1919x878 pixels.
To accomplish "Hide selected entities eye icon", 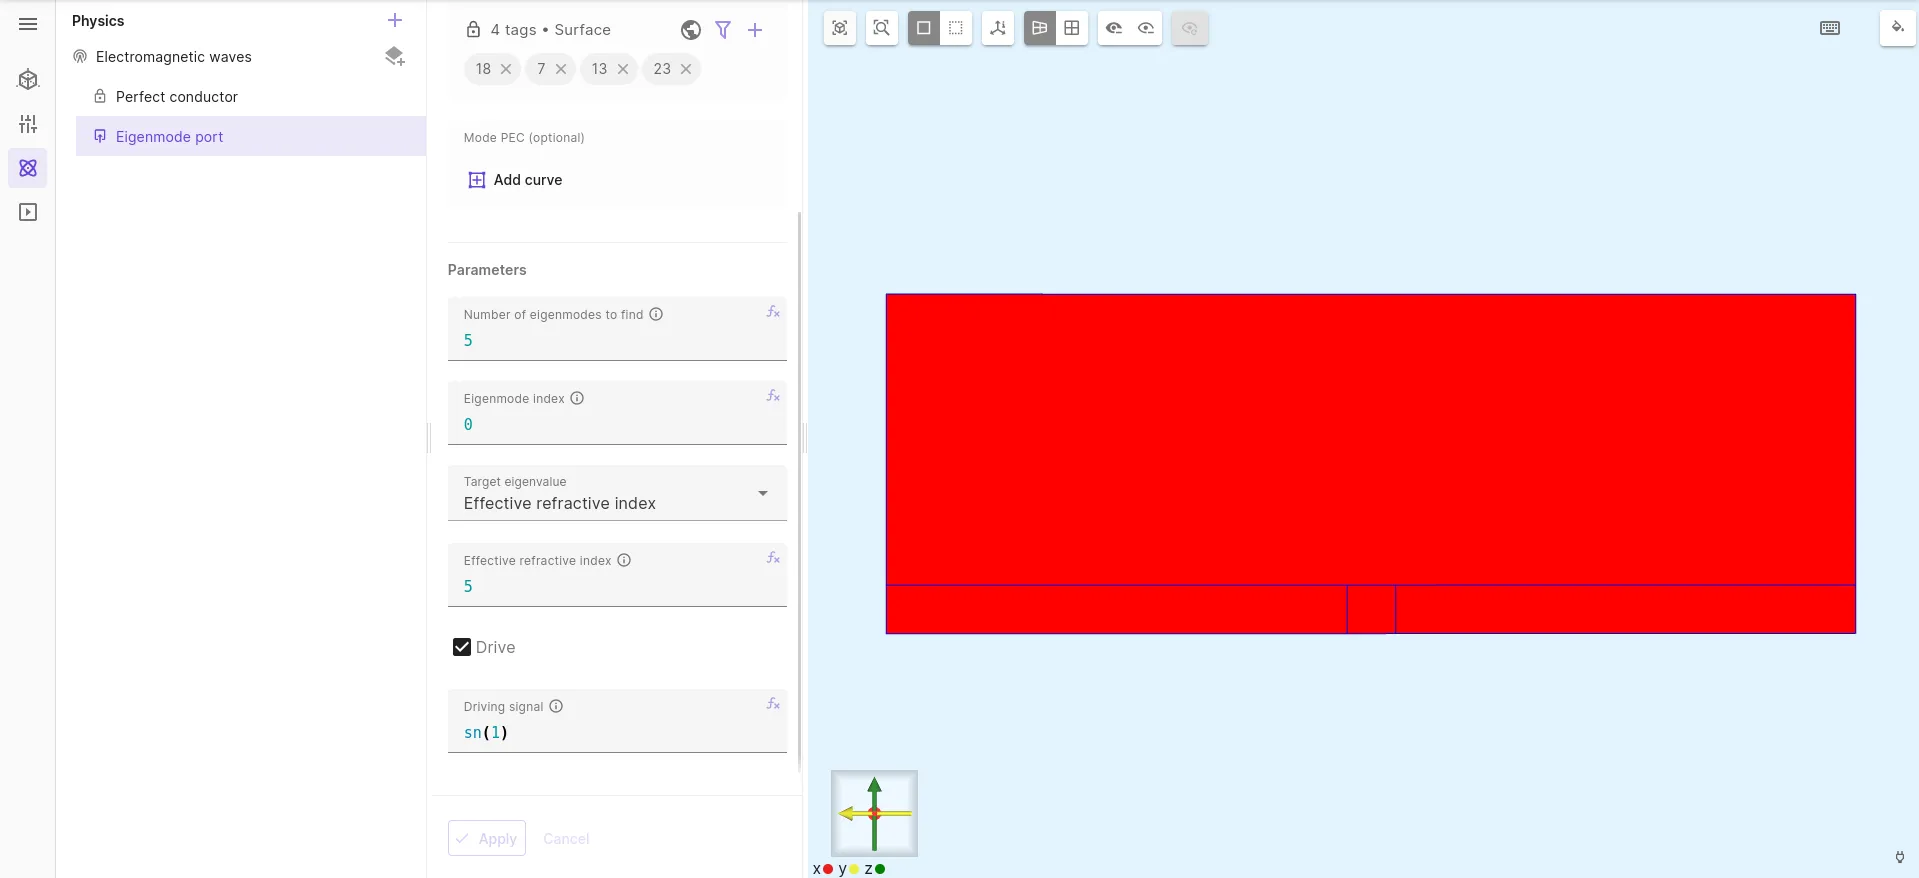I will tap(1114, 28).
